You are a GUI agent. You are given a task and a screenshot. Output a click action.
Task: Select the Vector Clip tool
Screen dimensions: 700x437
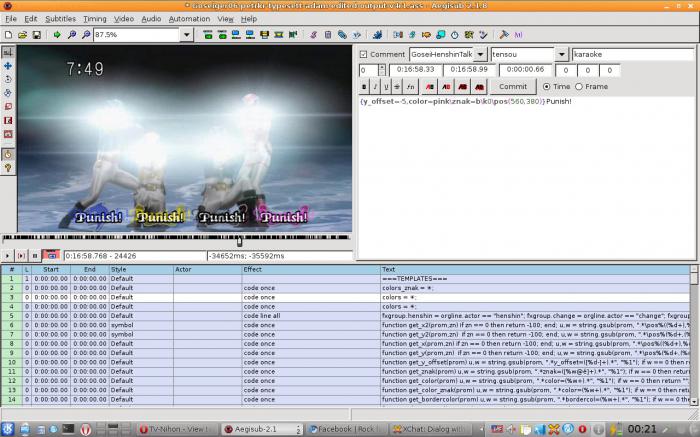pos(8,134)
